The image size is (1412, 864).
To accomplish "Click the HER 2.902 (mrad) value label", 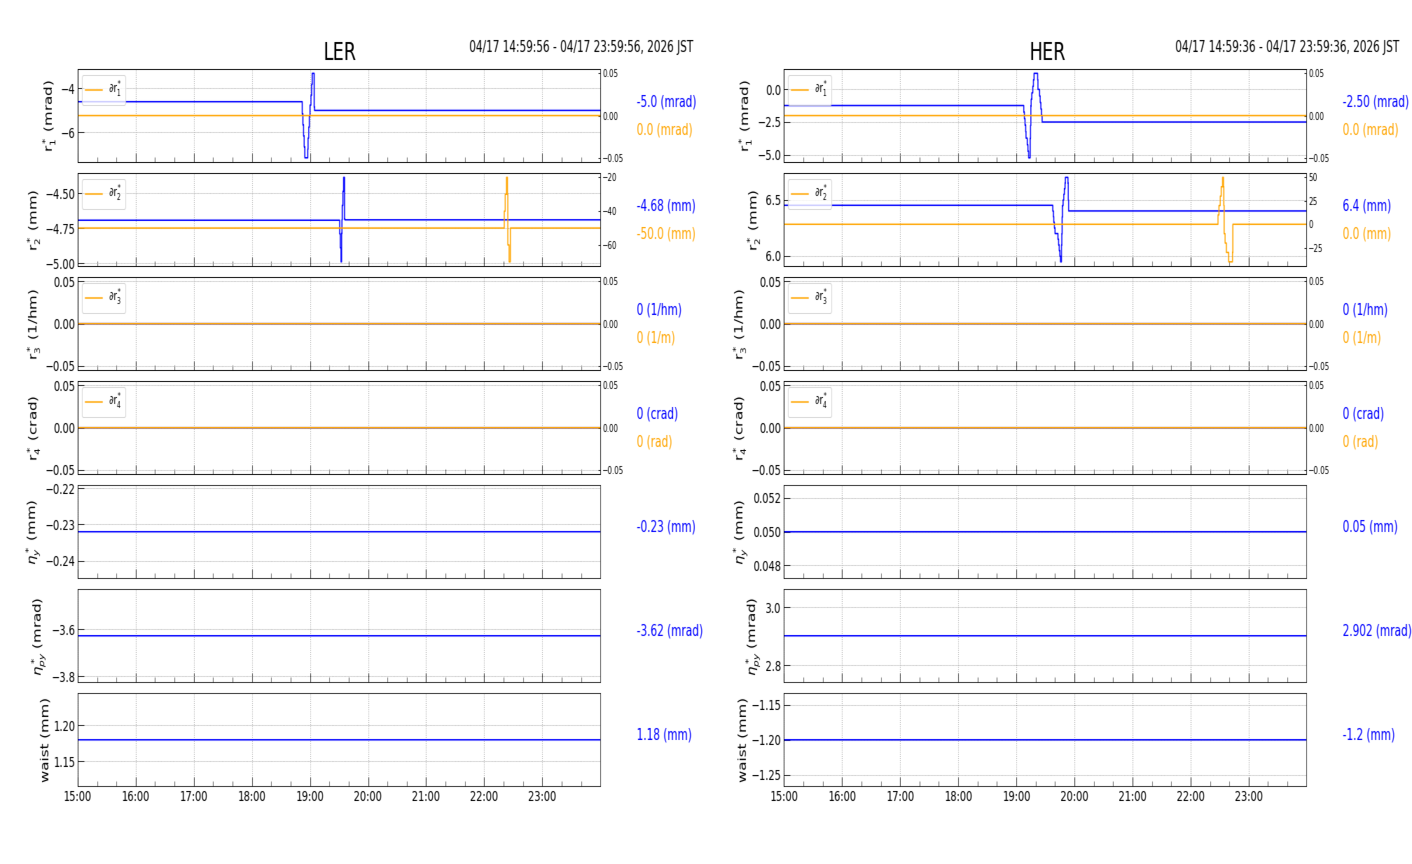I will [x=1376, y=631].
